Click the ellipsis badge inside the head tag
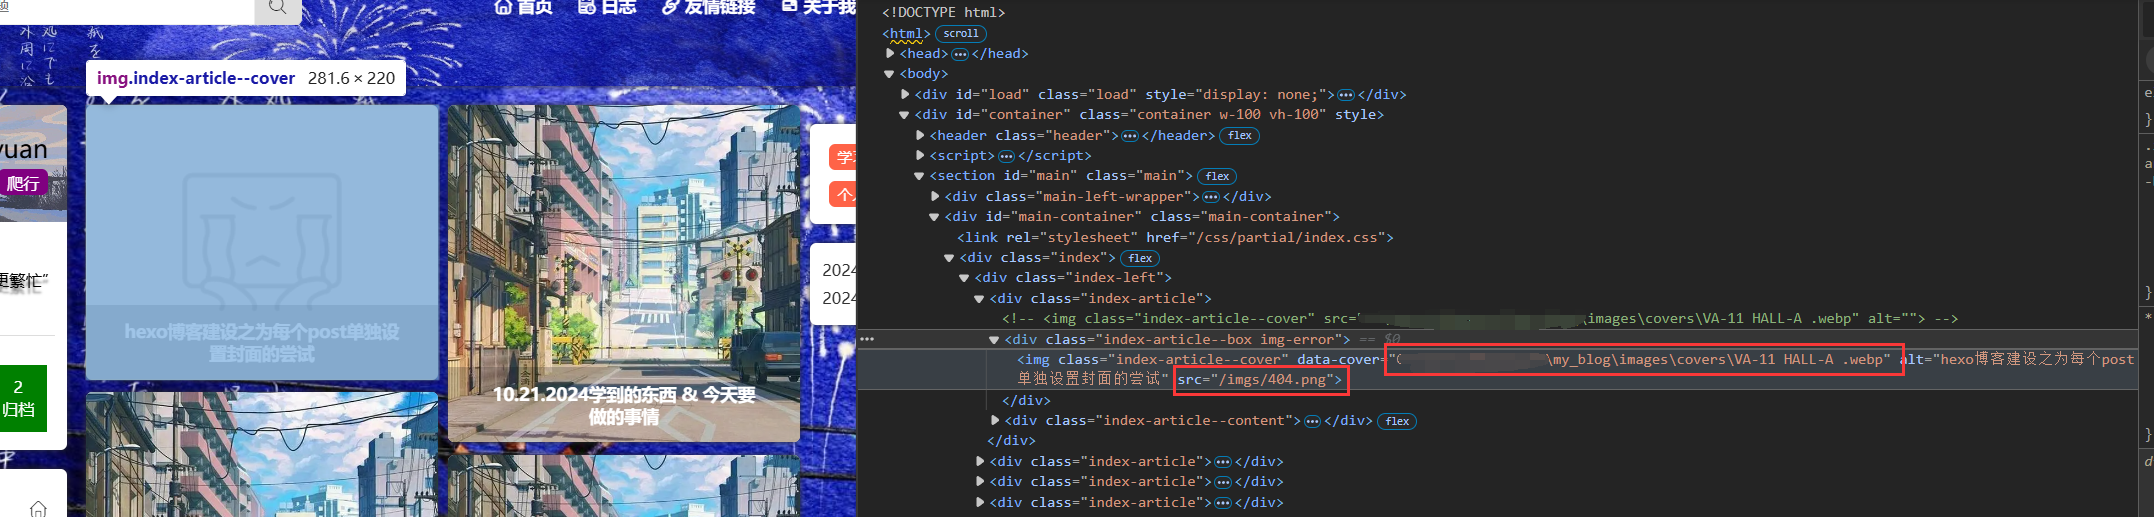This screenshot has height=517, width=2154. (x=960, y=54)
